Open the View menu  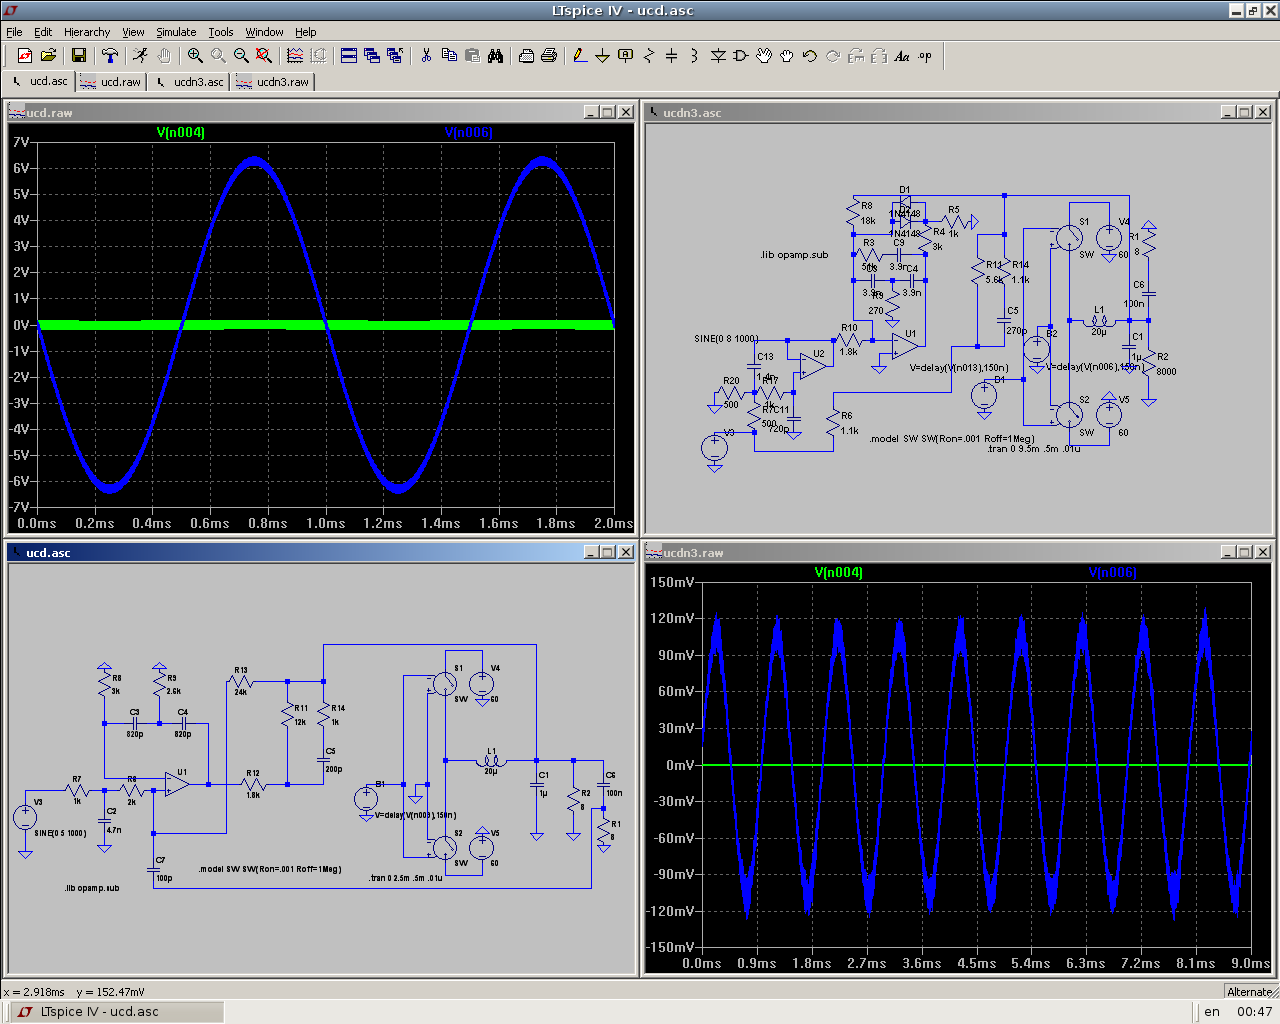[x=133, y=32]
